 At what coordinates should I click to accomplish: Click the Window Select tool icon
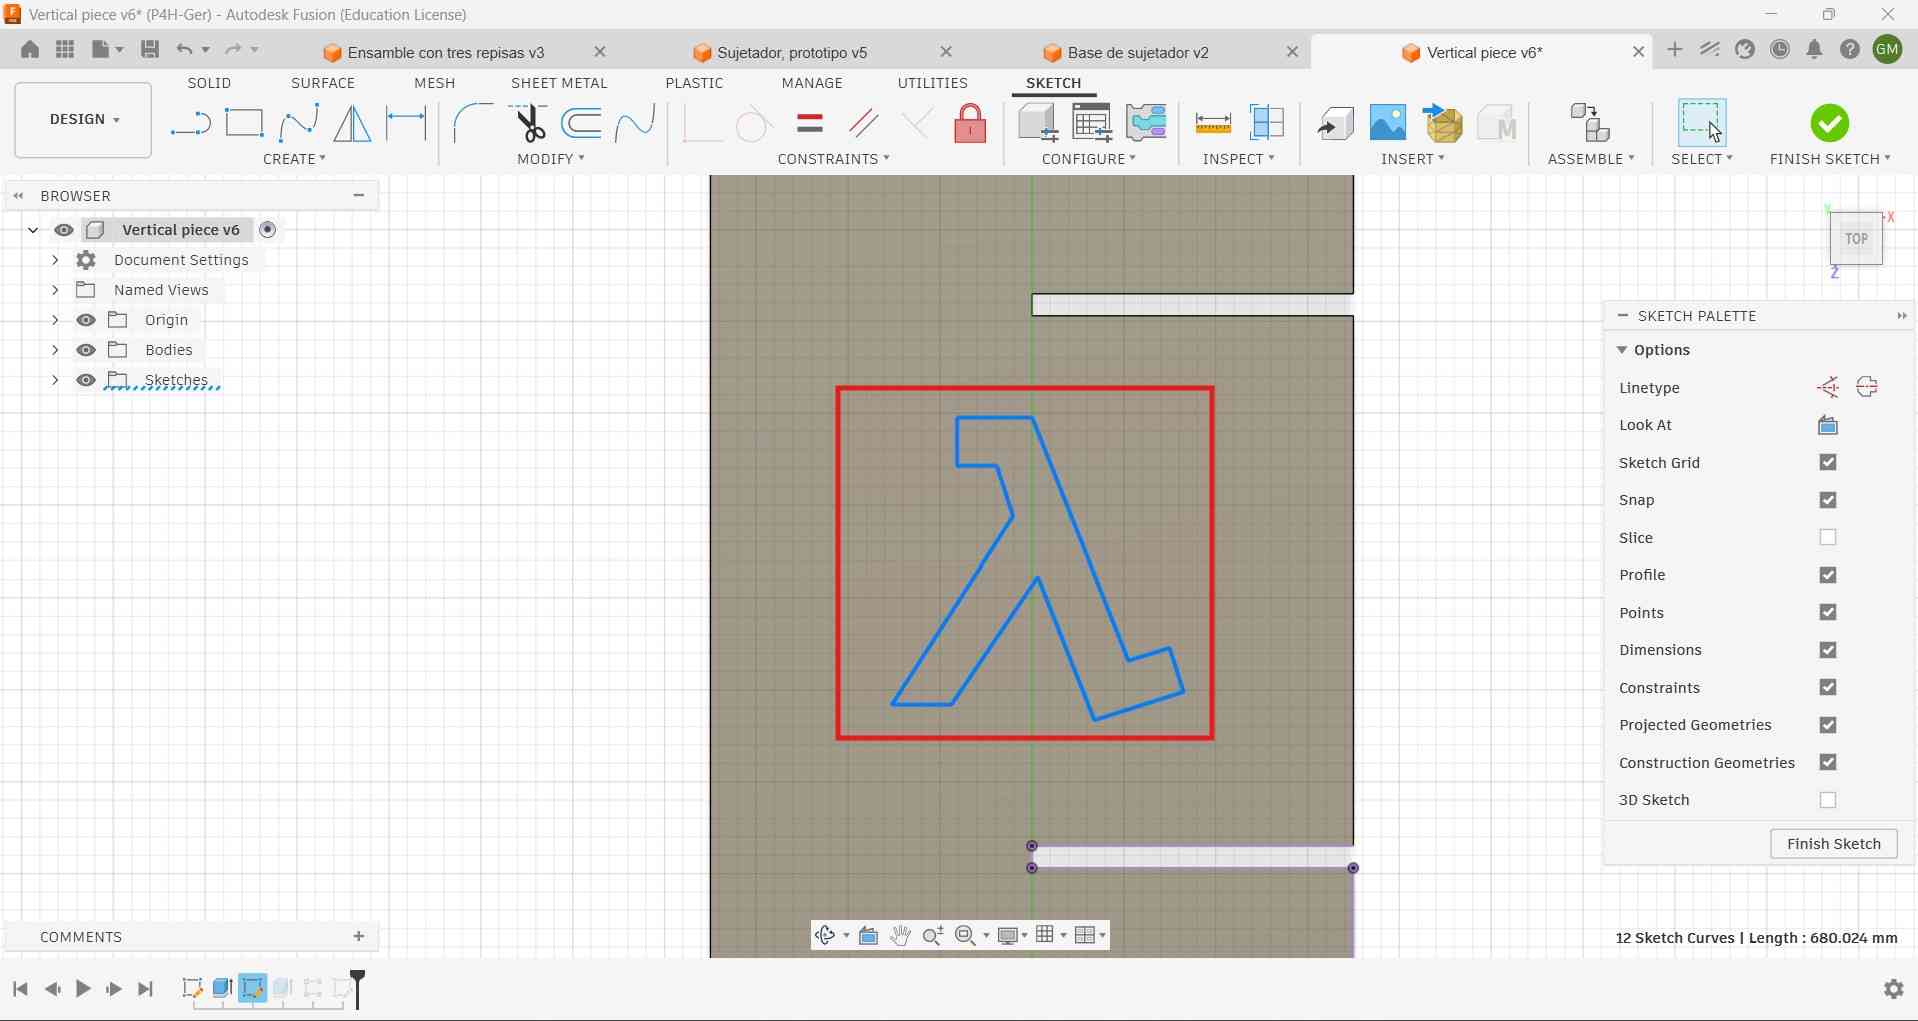click(x=1701, y=123)
